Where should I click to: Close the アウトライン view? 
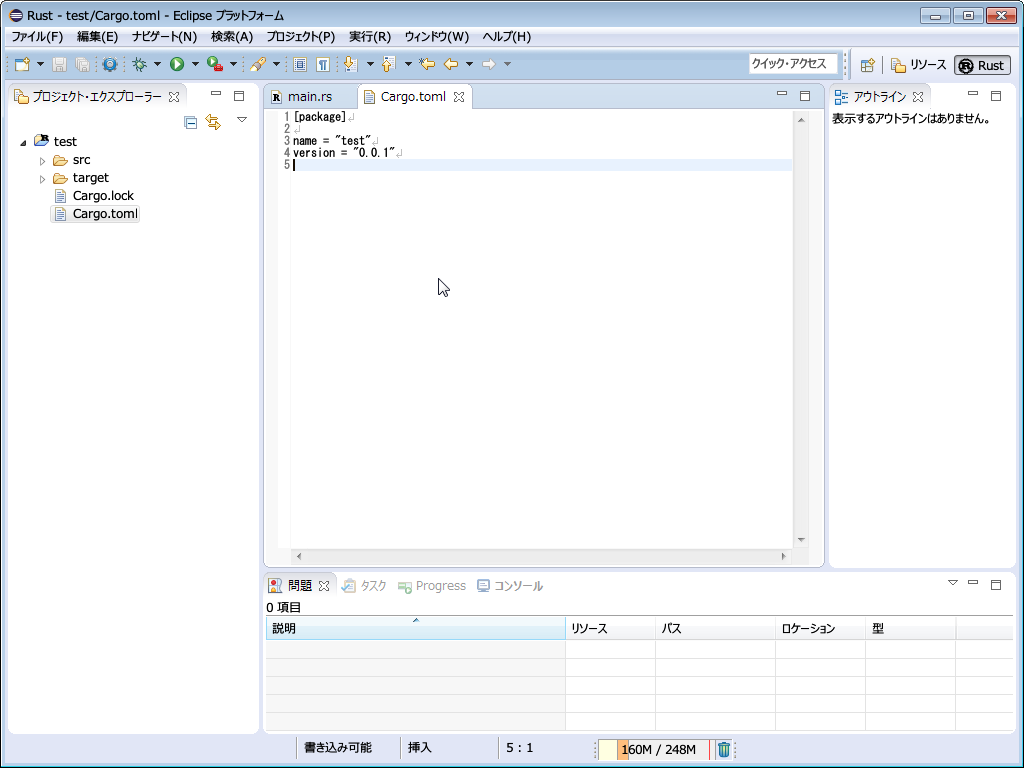click(918, 97)
